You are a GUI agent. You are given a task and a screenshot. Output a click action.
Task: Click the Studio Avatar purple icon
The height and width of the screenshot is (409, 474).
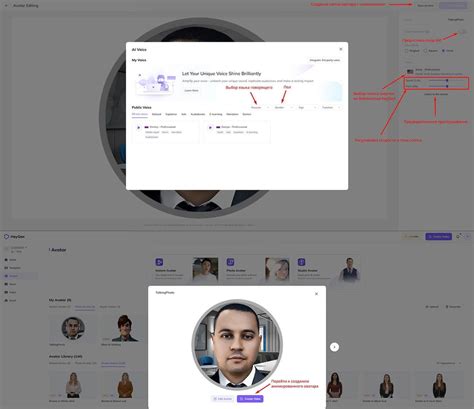(301, 262)
